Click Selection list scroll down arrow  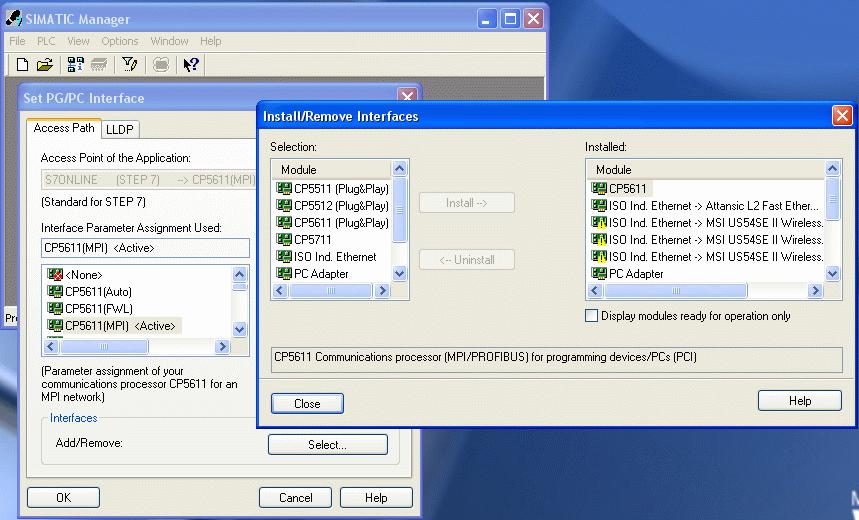point(399,273)
